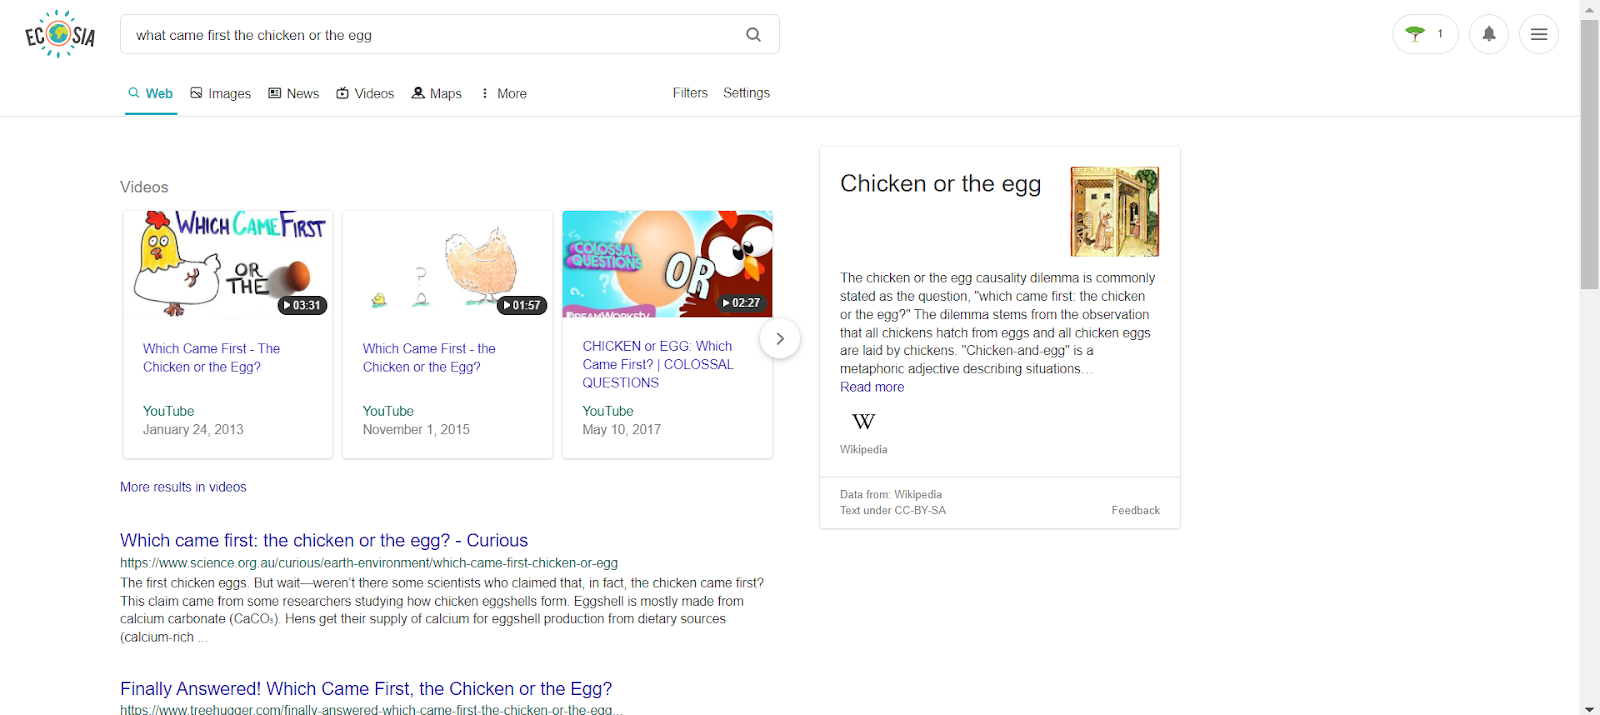The image size is (1600, 715).
Task: Open the Videos search tab
Action: click(x=365, y=93)
